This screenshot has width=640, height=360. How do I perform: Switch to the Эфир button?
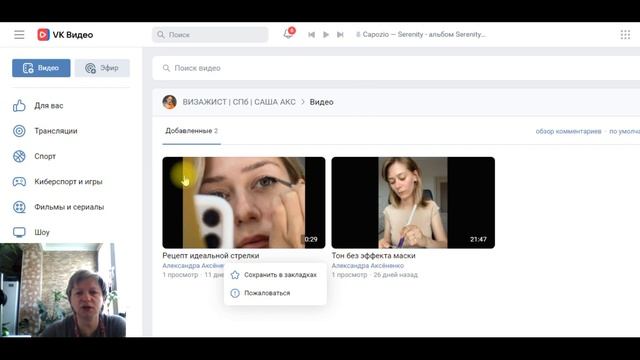pos(102,68)
